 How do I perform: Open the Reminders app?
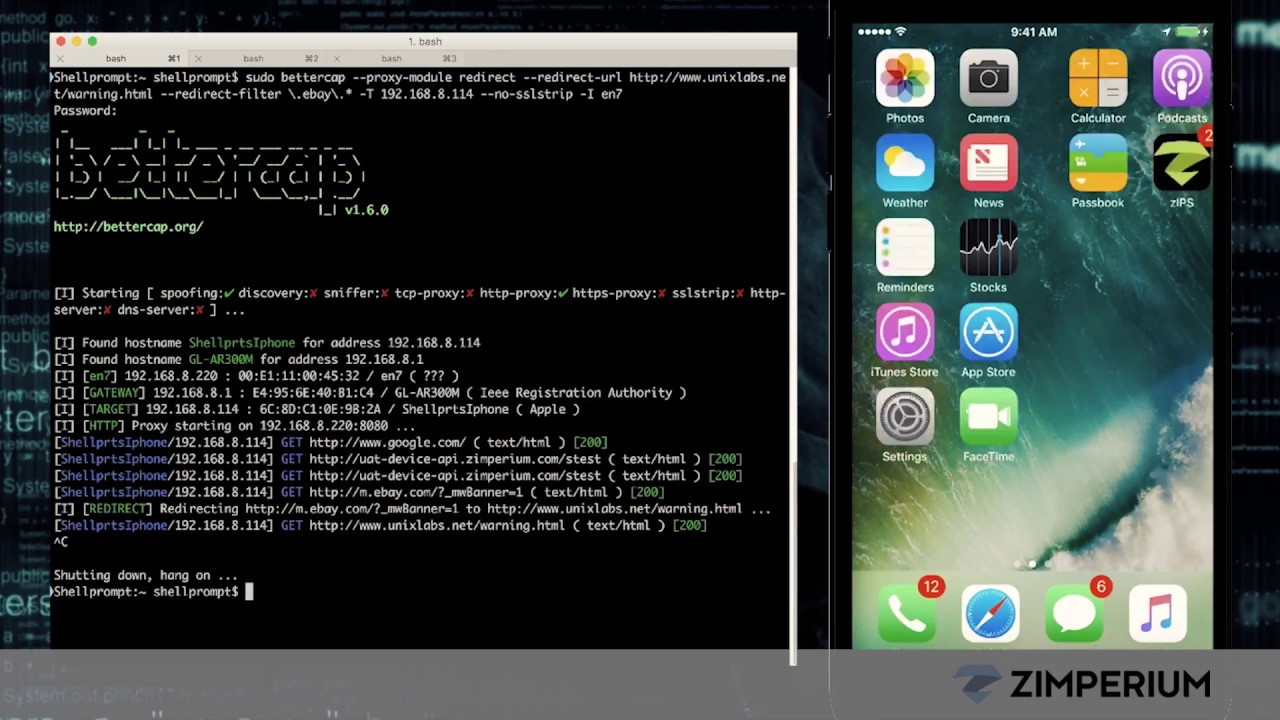pyautogui.click(x=905, y=247)
